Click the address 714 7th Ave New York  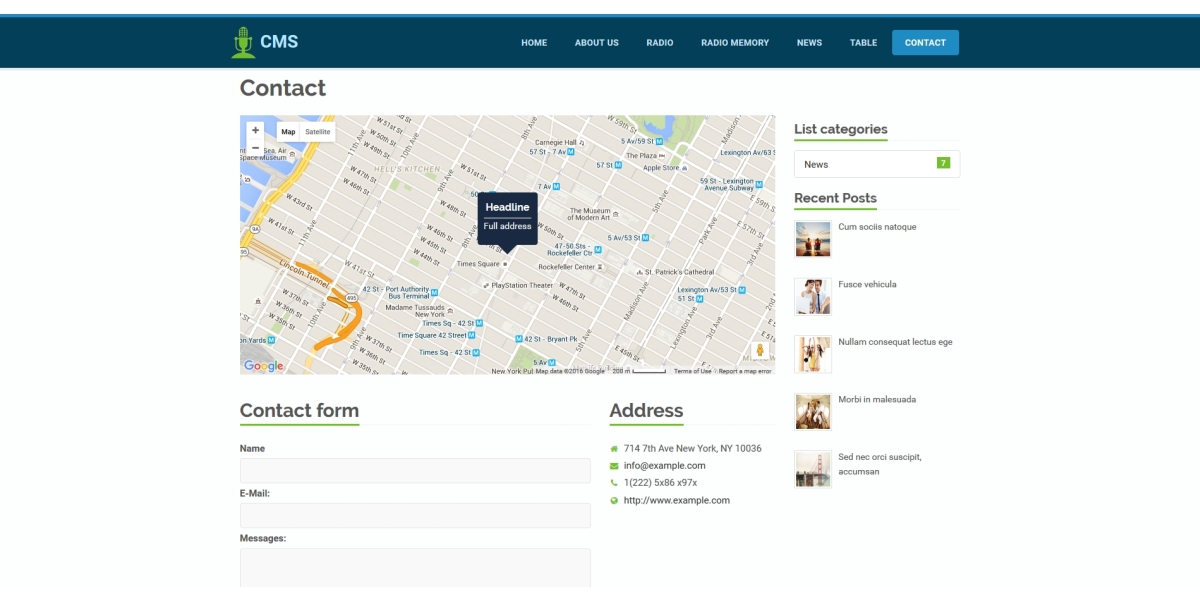(x=693, y=449)
